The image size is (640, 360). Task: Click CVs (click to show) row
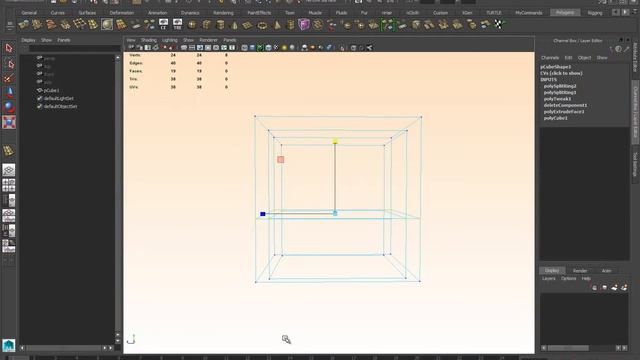tap(561, 73)
